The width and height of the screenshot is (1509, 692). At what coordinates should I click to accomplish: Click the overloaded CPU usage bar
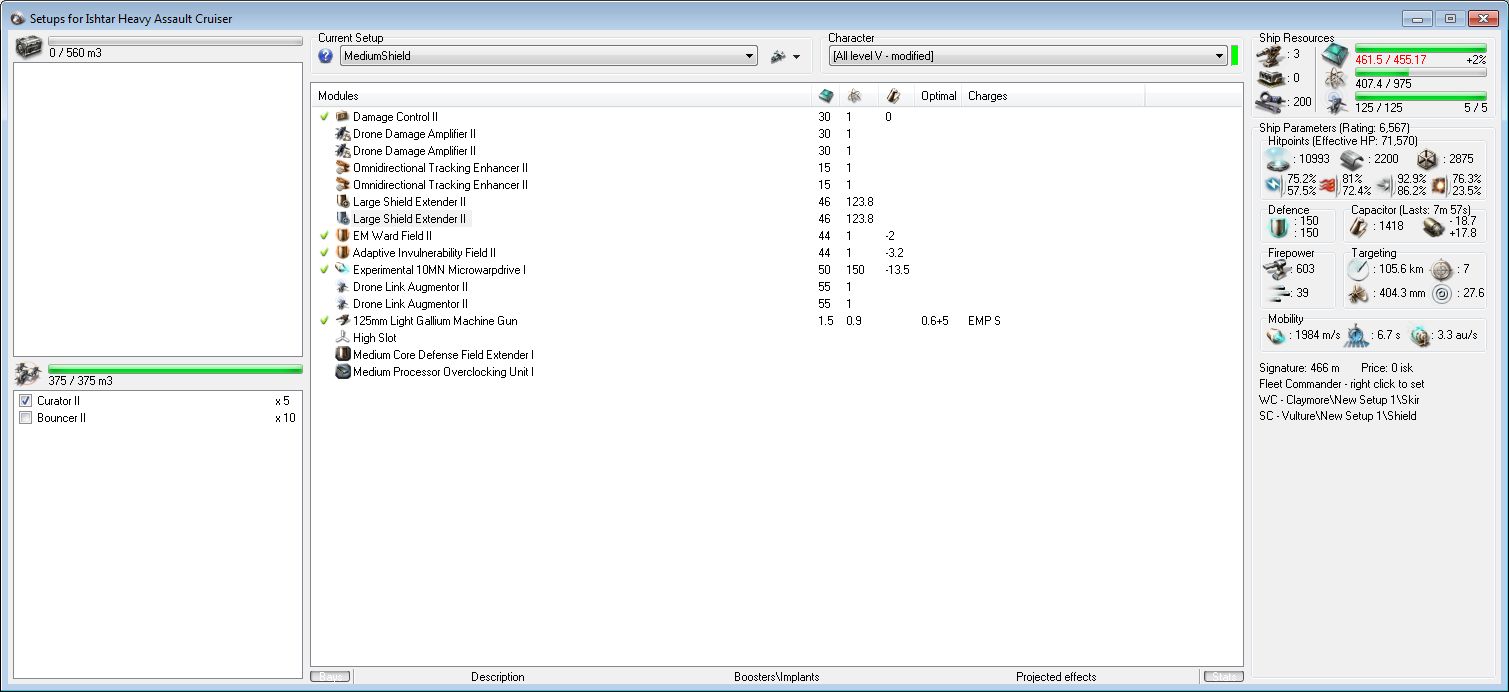coord(1420,48)
